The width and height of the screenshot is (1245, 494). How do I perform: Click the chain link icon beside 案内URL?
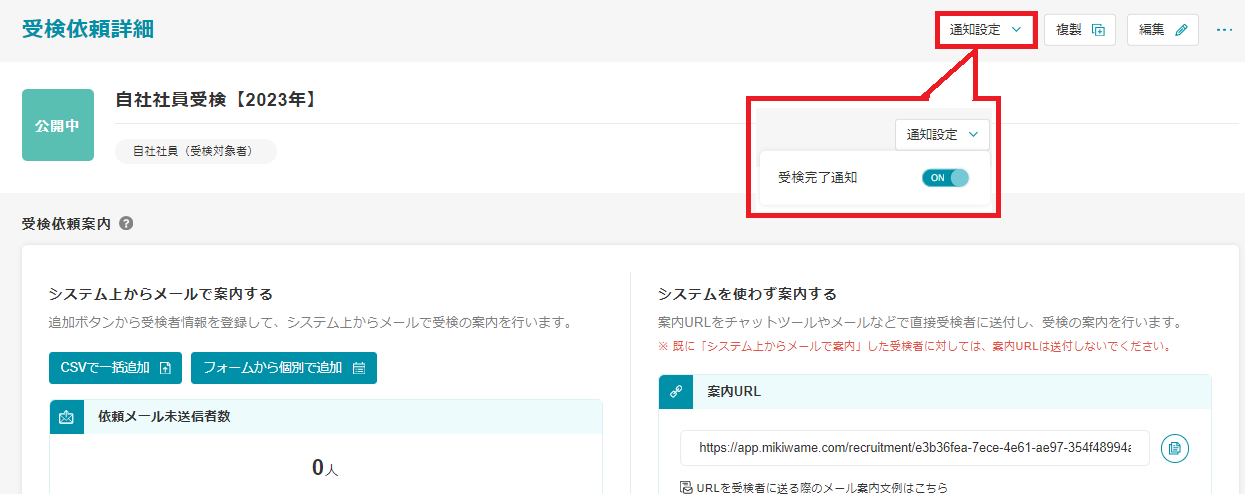click(675, 392)
